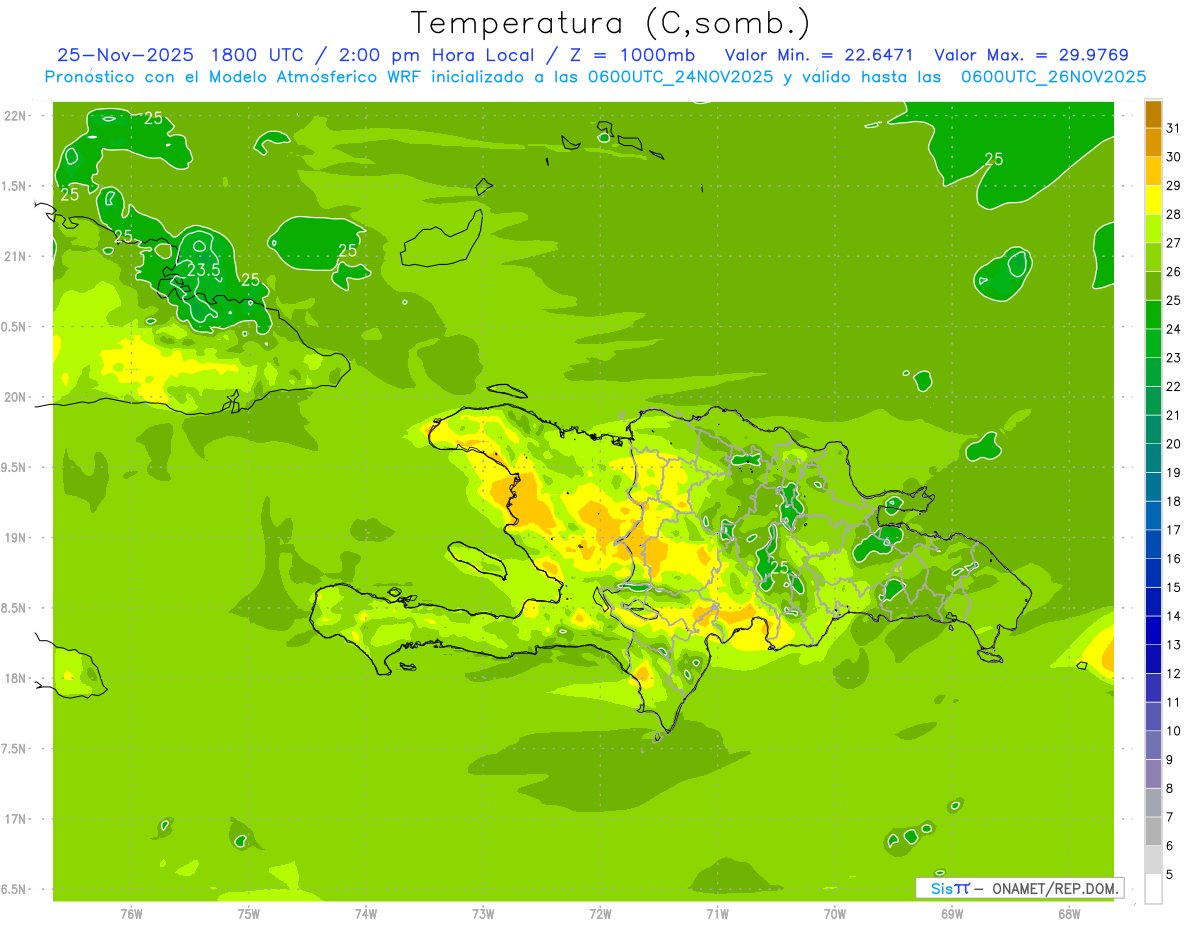Click legend value "8"

pos(1170,789)
